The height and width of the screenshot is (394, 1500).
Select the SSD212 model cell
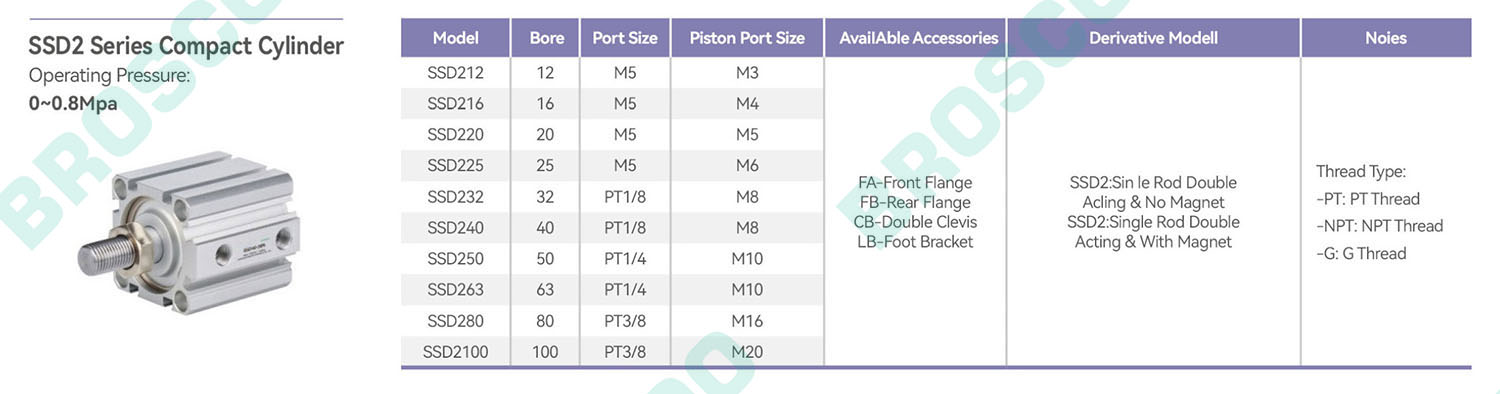(x=455, y=73)
